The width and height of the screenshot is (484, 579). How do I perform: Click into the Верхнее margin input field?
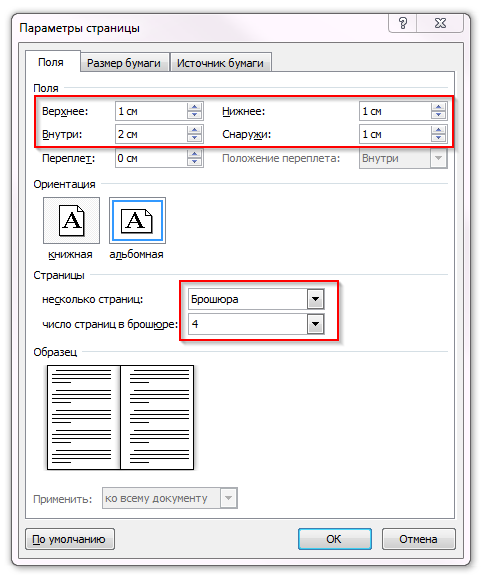(x=151, y=111)
